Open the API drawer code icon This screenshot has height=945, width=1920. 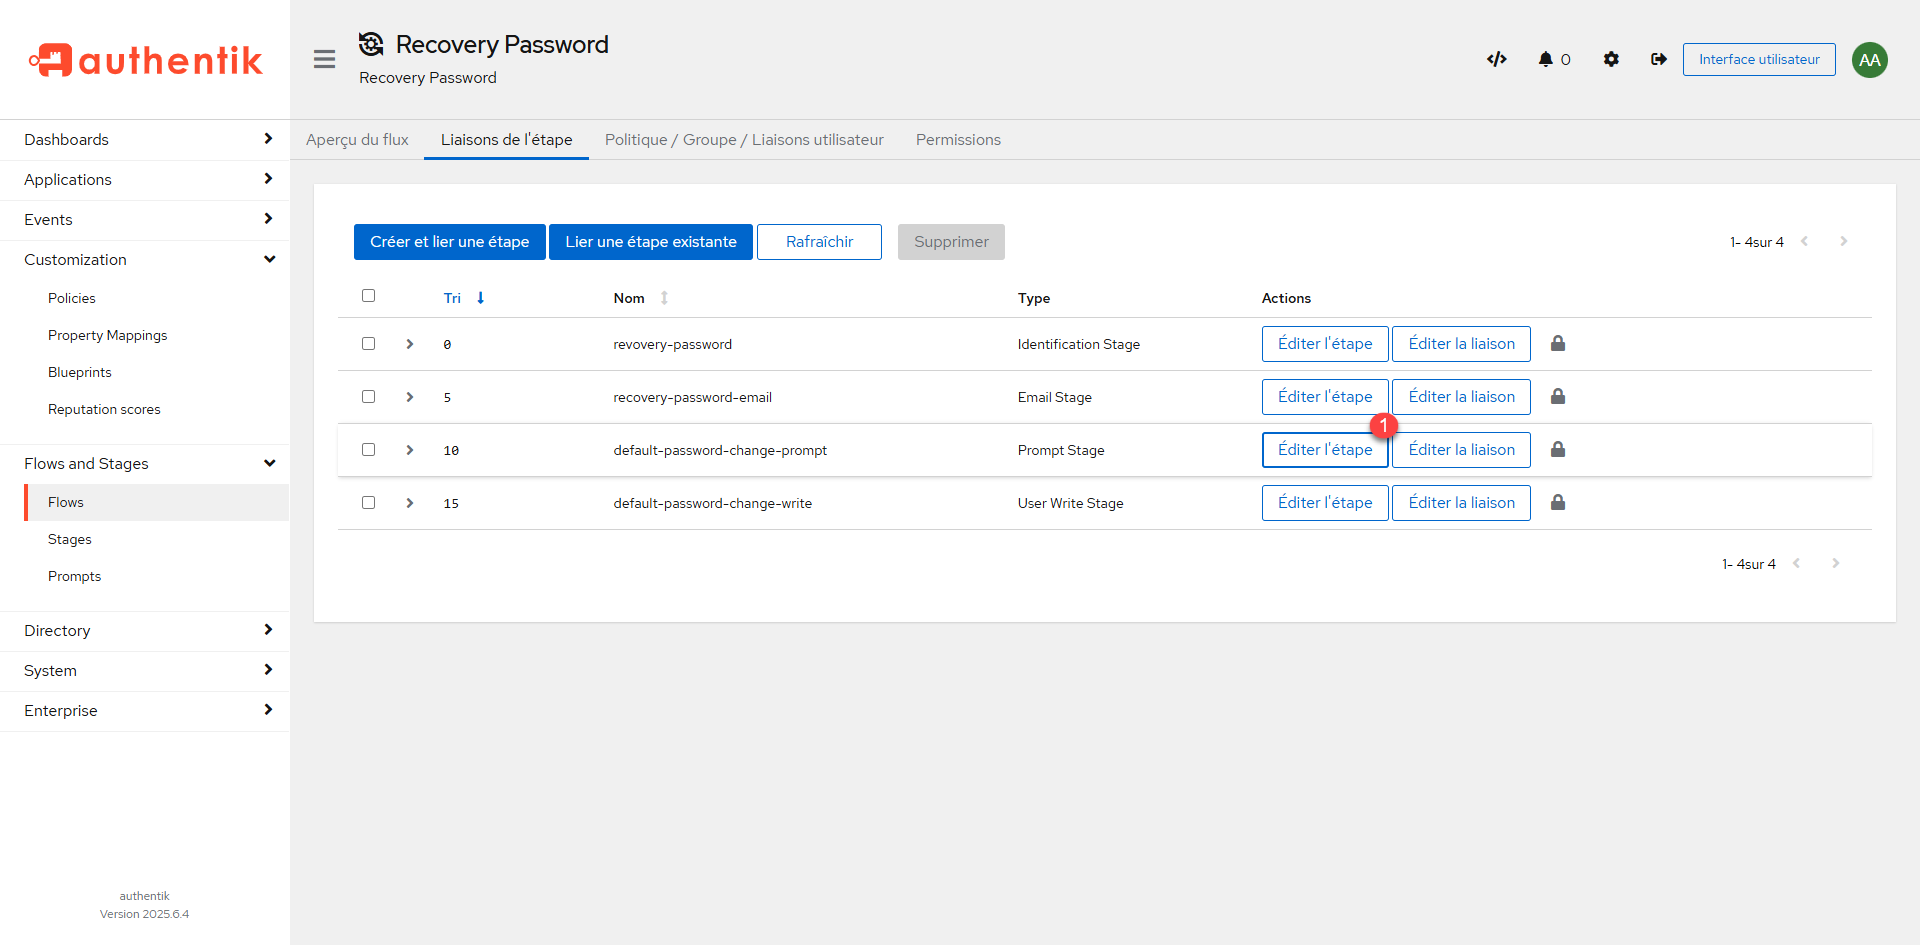click(x=1496, y=59)
